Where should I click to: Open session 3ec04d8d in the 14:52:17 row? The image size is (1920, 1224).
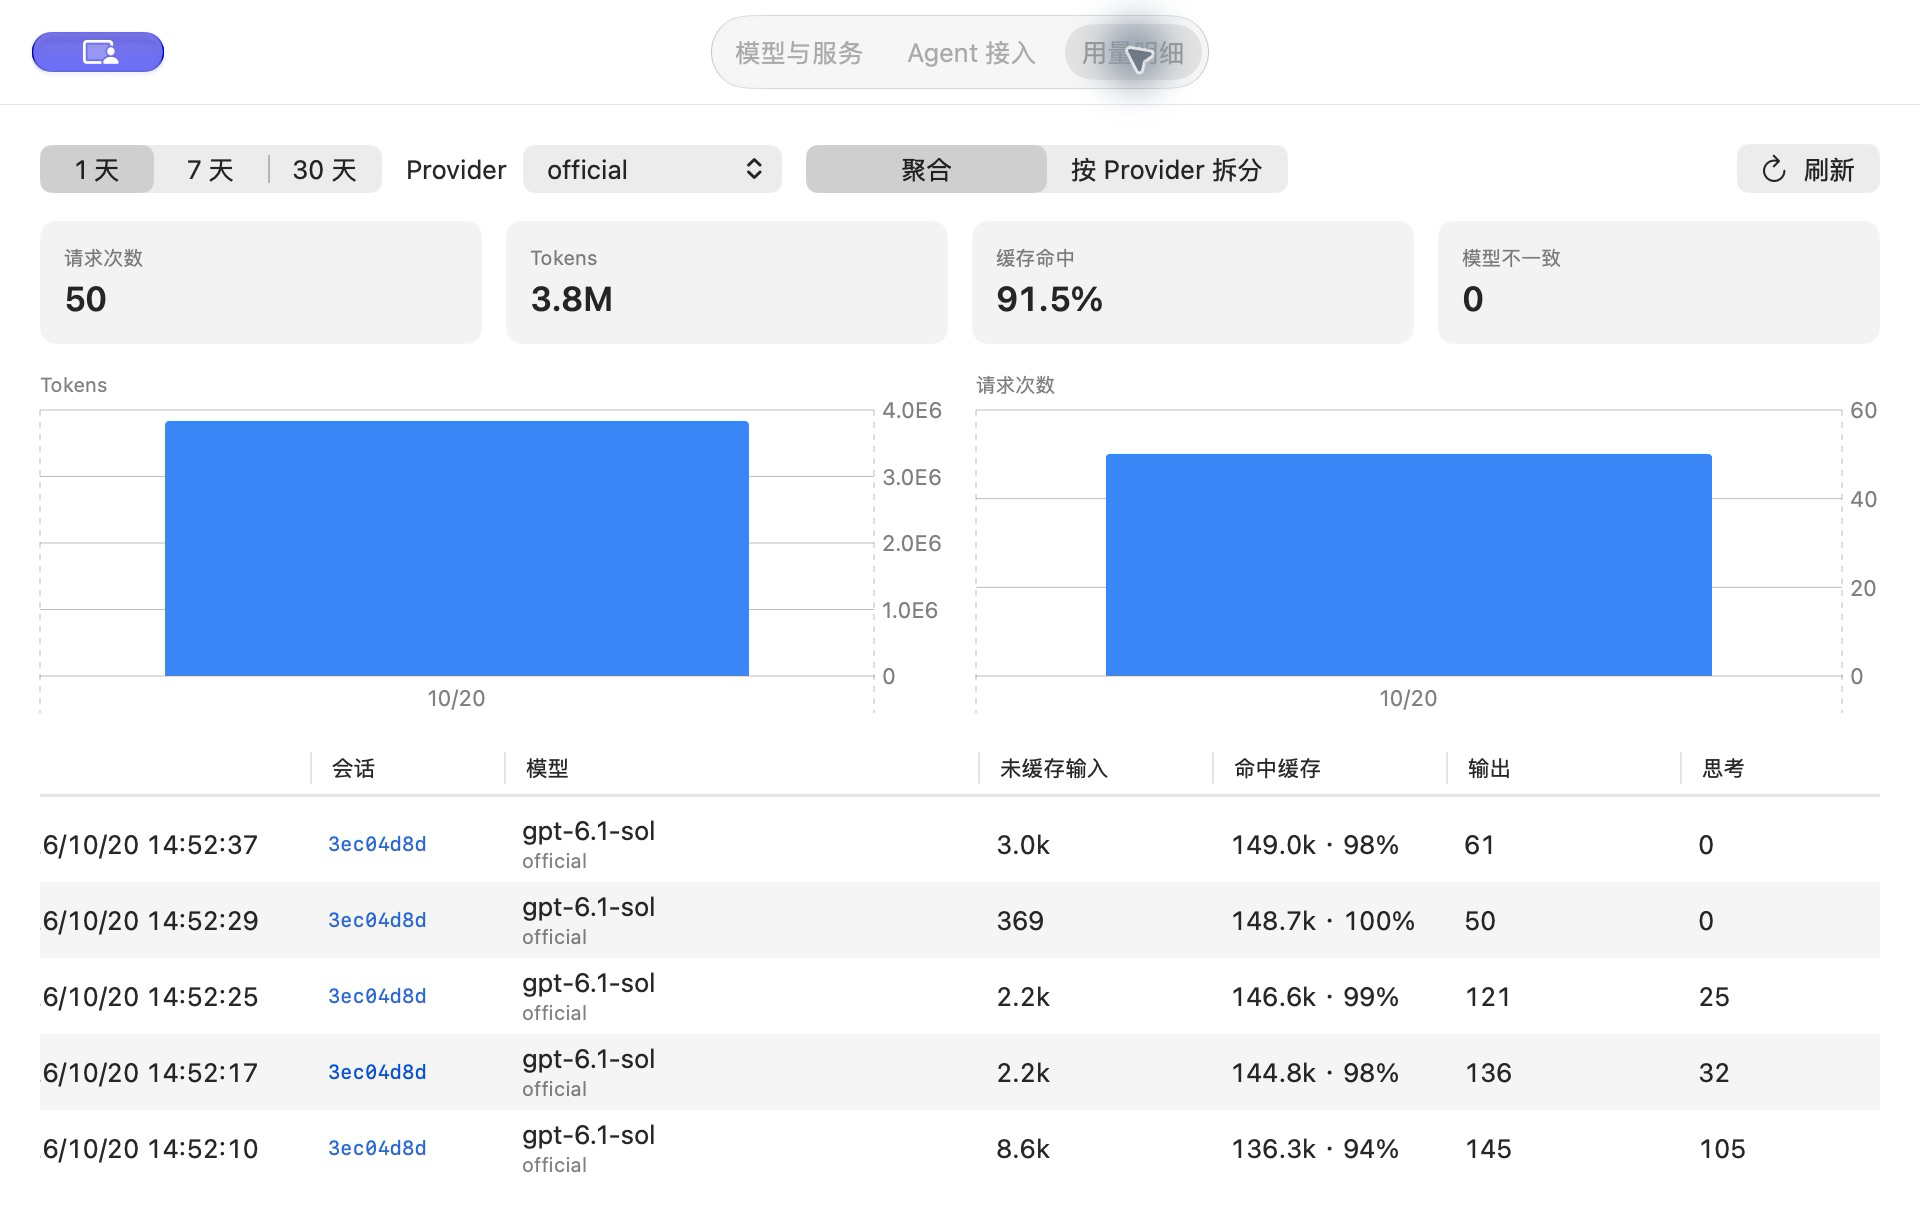coord(377,1072)
